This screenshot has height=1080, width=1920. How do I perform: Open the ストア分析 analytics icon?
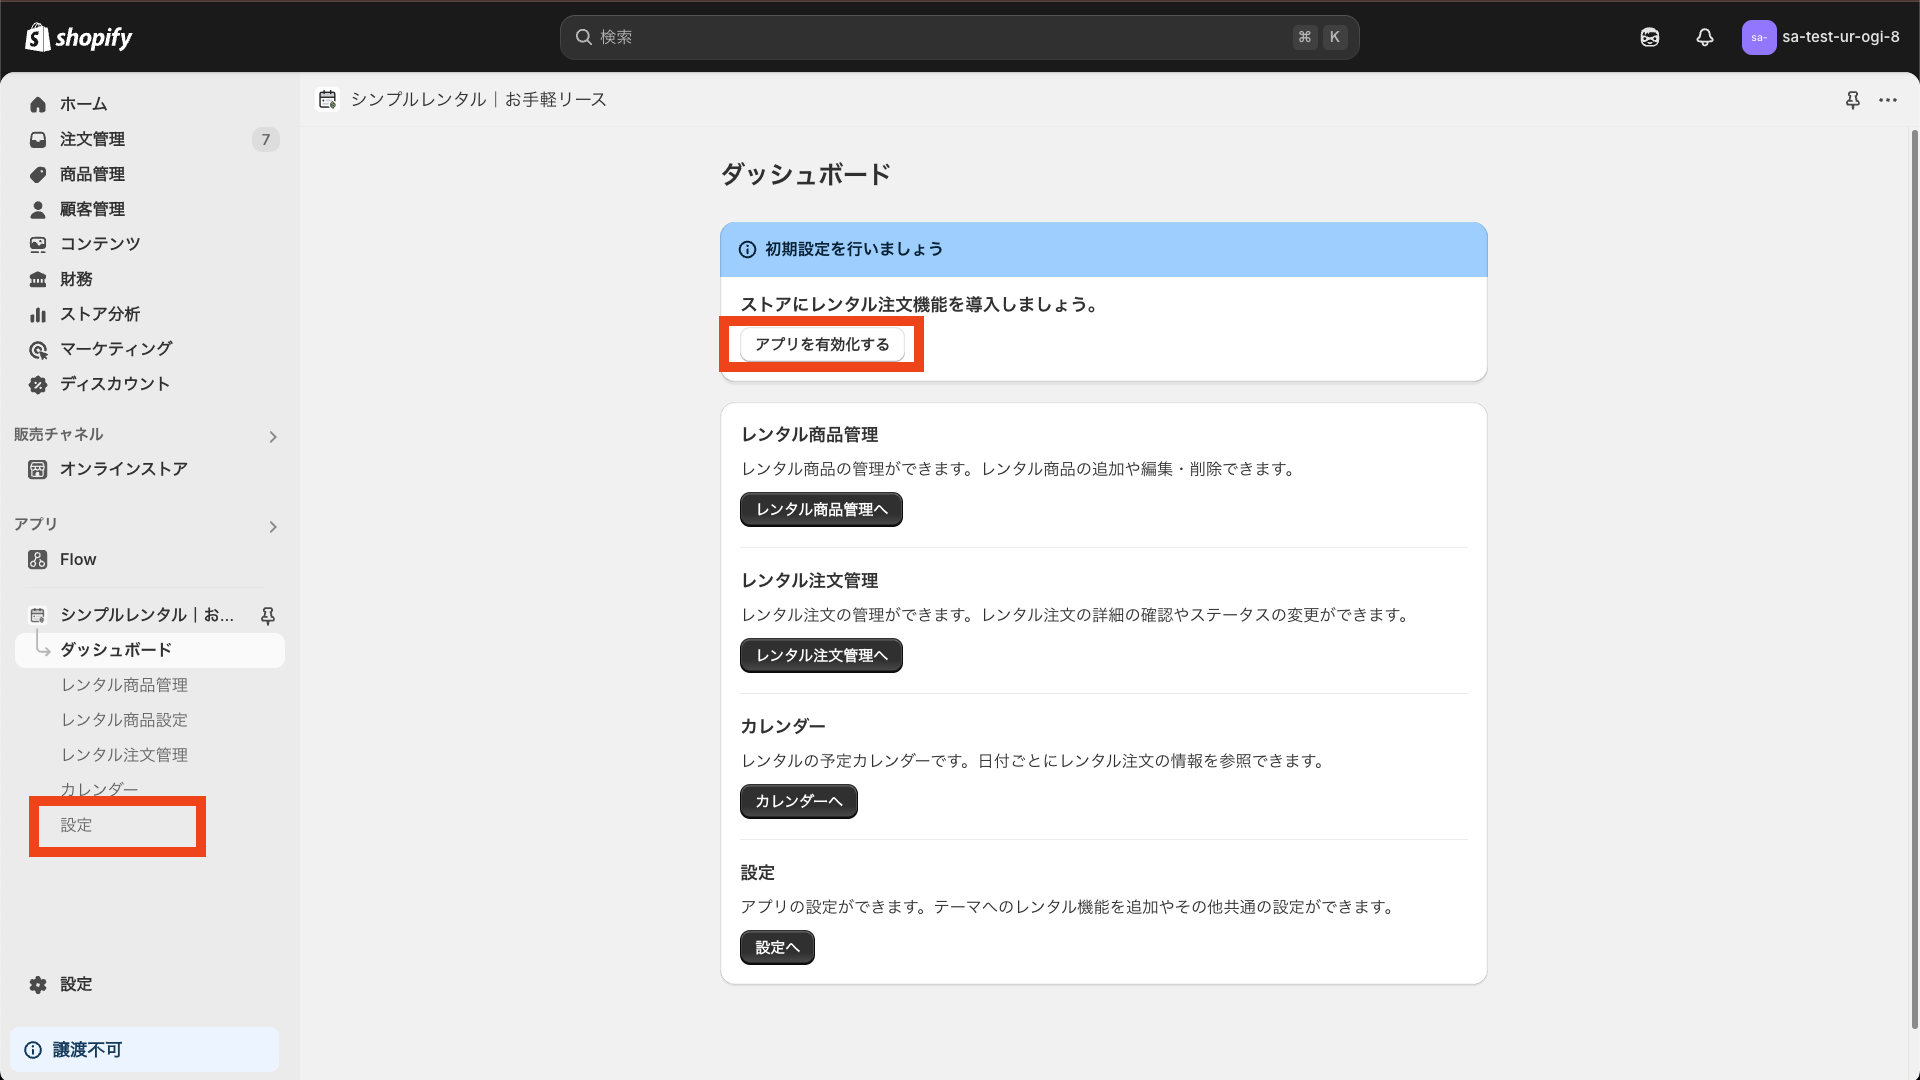[37, 314]
